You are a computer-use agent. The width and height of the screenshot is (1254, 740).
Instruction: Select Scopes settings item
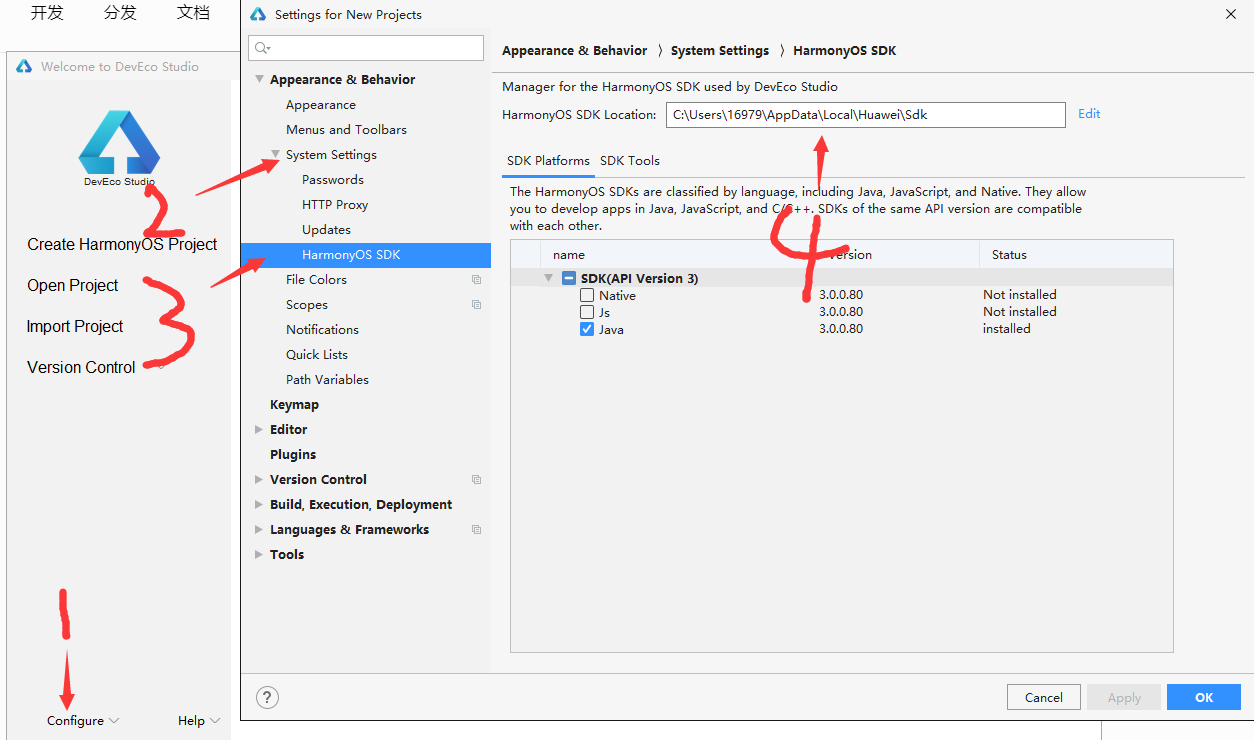(307, 305)
